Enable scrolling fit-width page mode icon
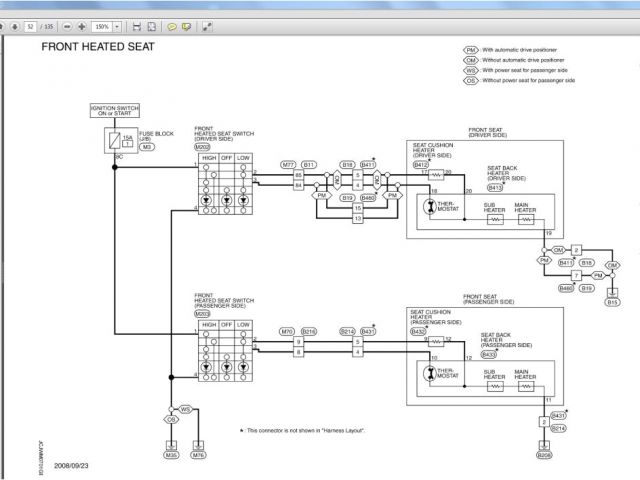 [136, 26]
